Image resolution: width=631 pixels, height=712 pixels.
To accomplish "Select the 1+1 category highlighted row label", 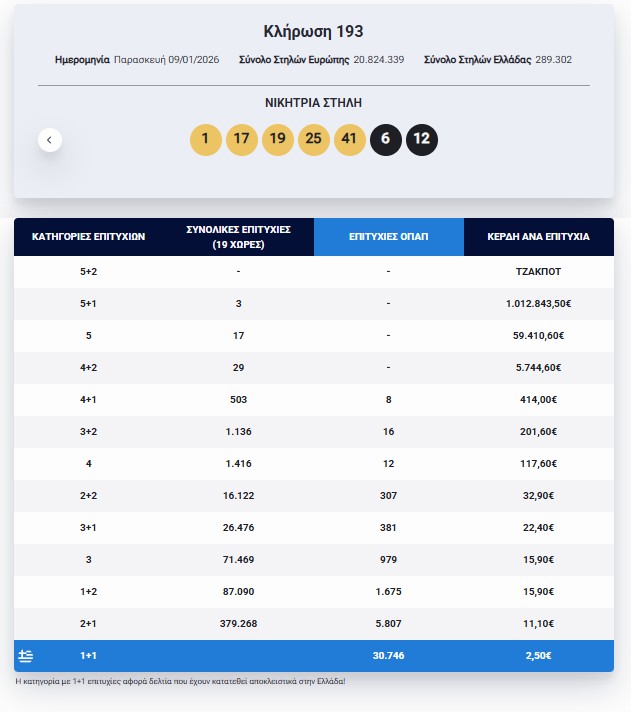I will tap(89, 656).
